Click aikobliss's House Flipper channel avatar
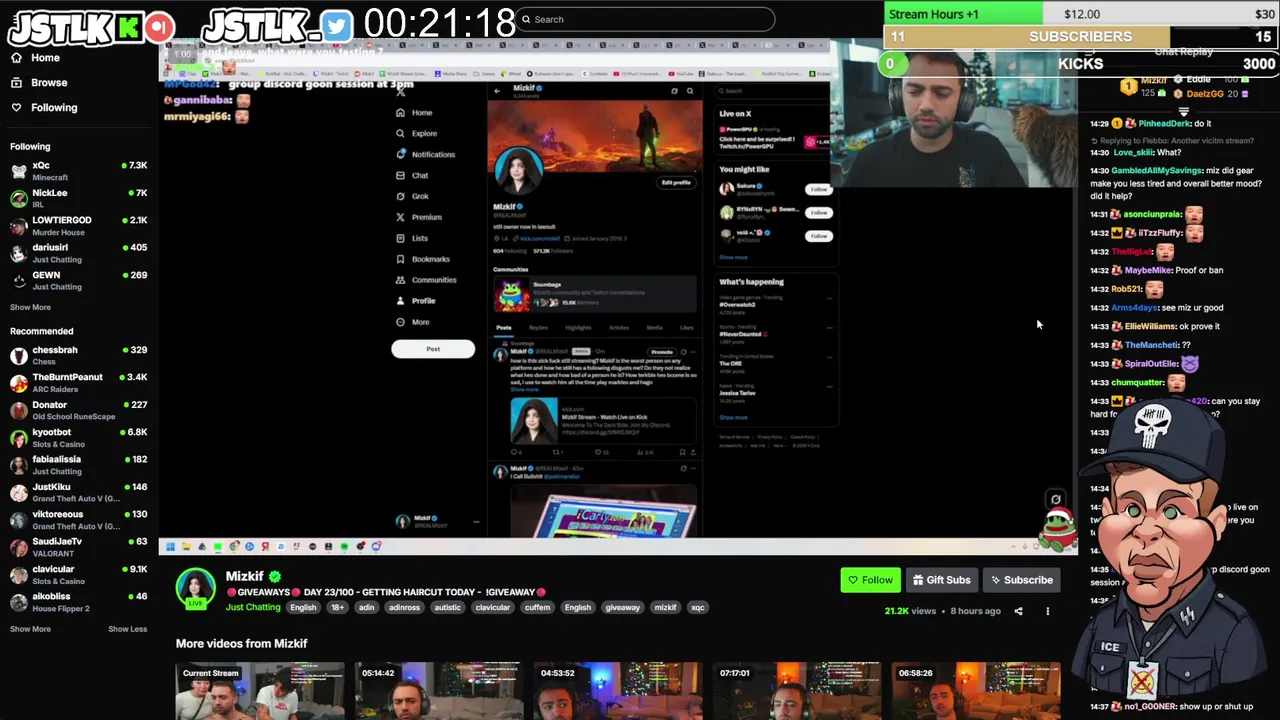 tap(19, 602)
